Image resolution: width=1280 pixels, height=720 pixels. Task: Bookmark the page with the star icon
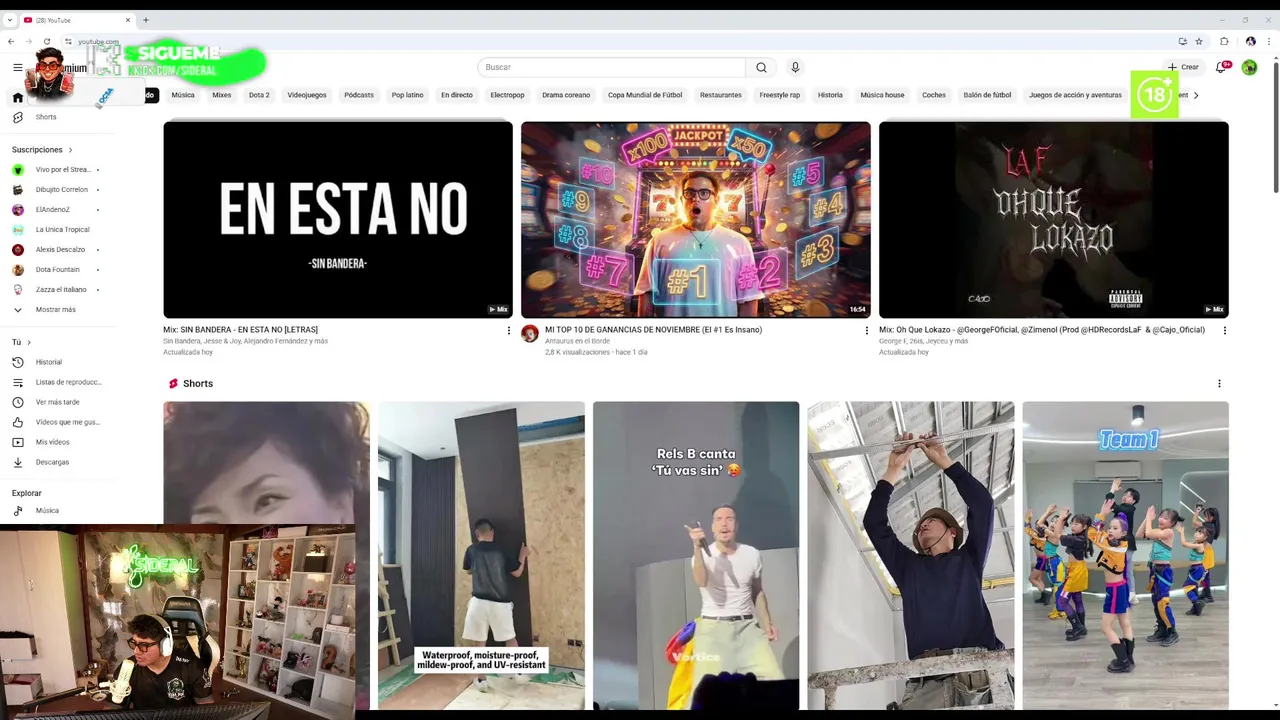[x=1199, y=41]
